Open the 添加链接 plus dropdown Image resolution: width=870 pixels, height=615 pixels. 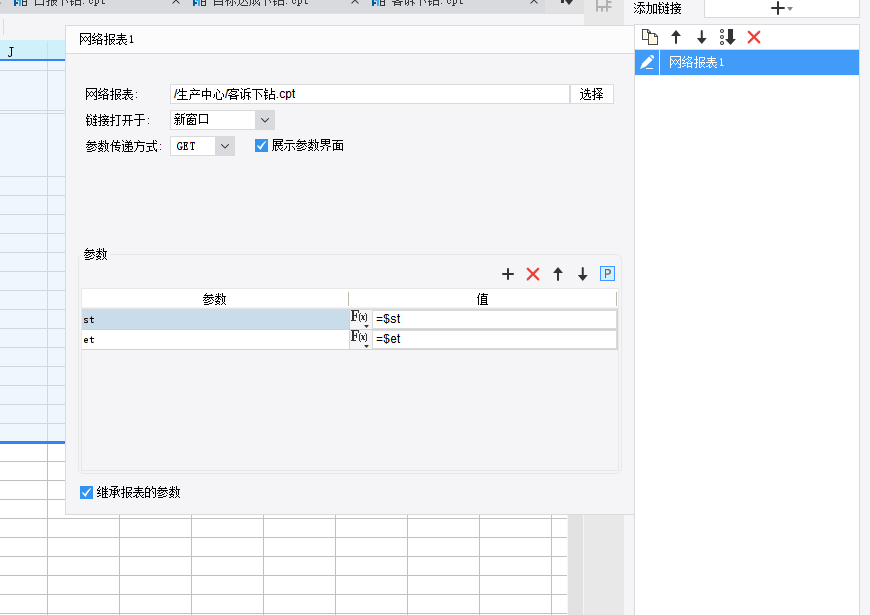(x=781, y=8)
